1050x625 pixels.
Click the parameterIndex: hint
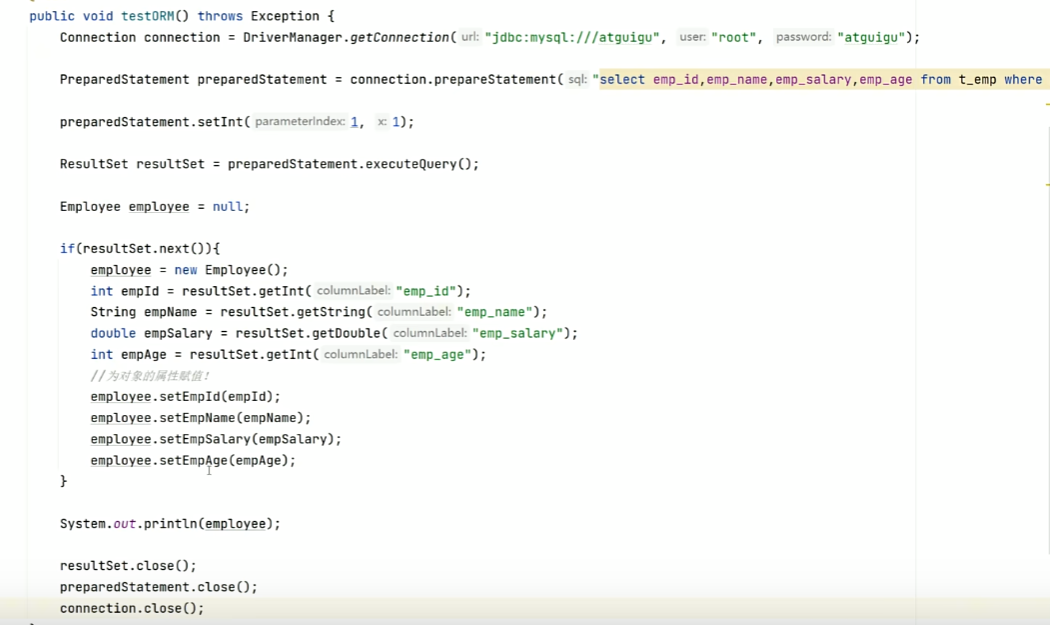(x=300, y=122)
